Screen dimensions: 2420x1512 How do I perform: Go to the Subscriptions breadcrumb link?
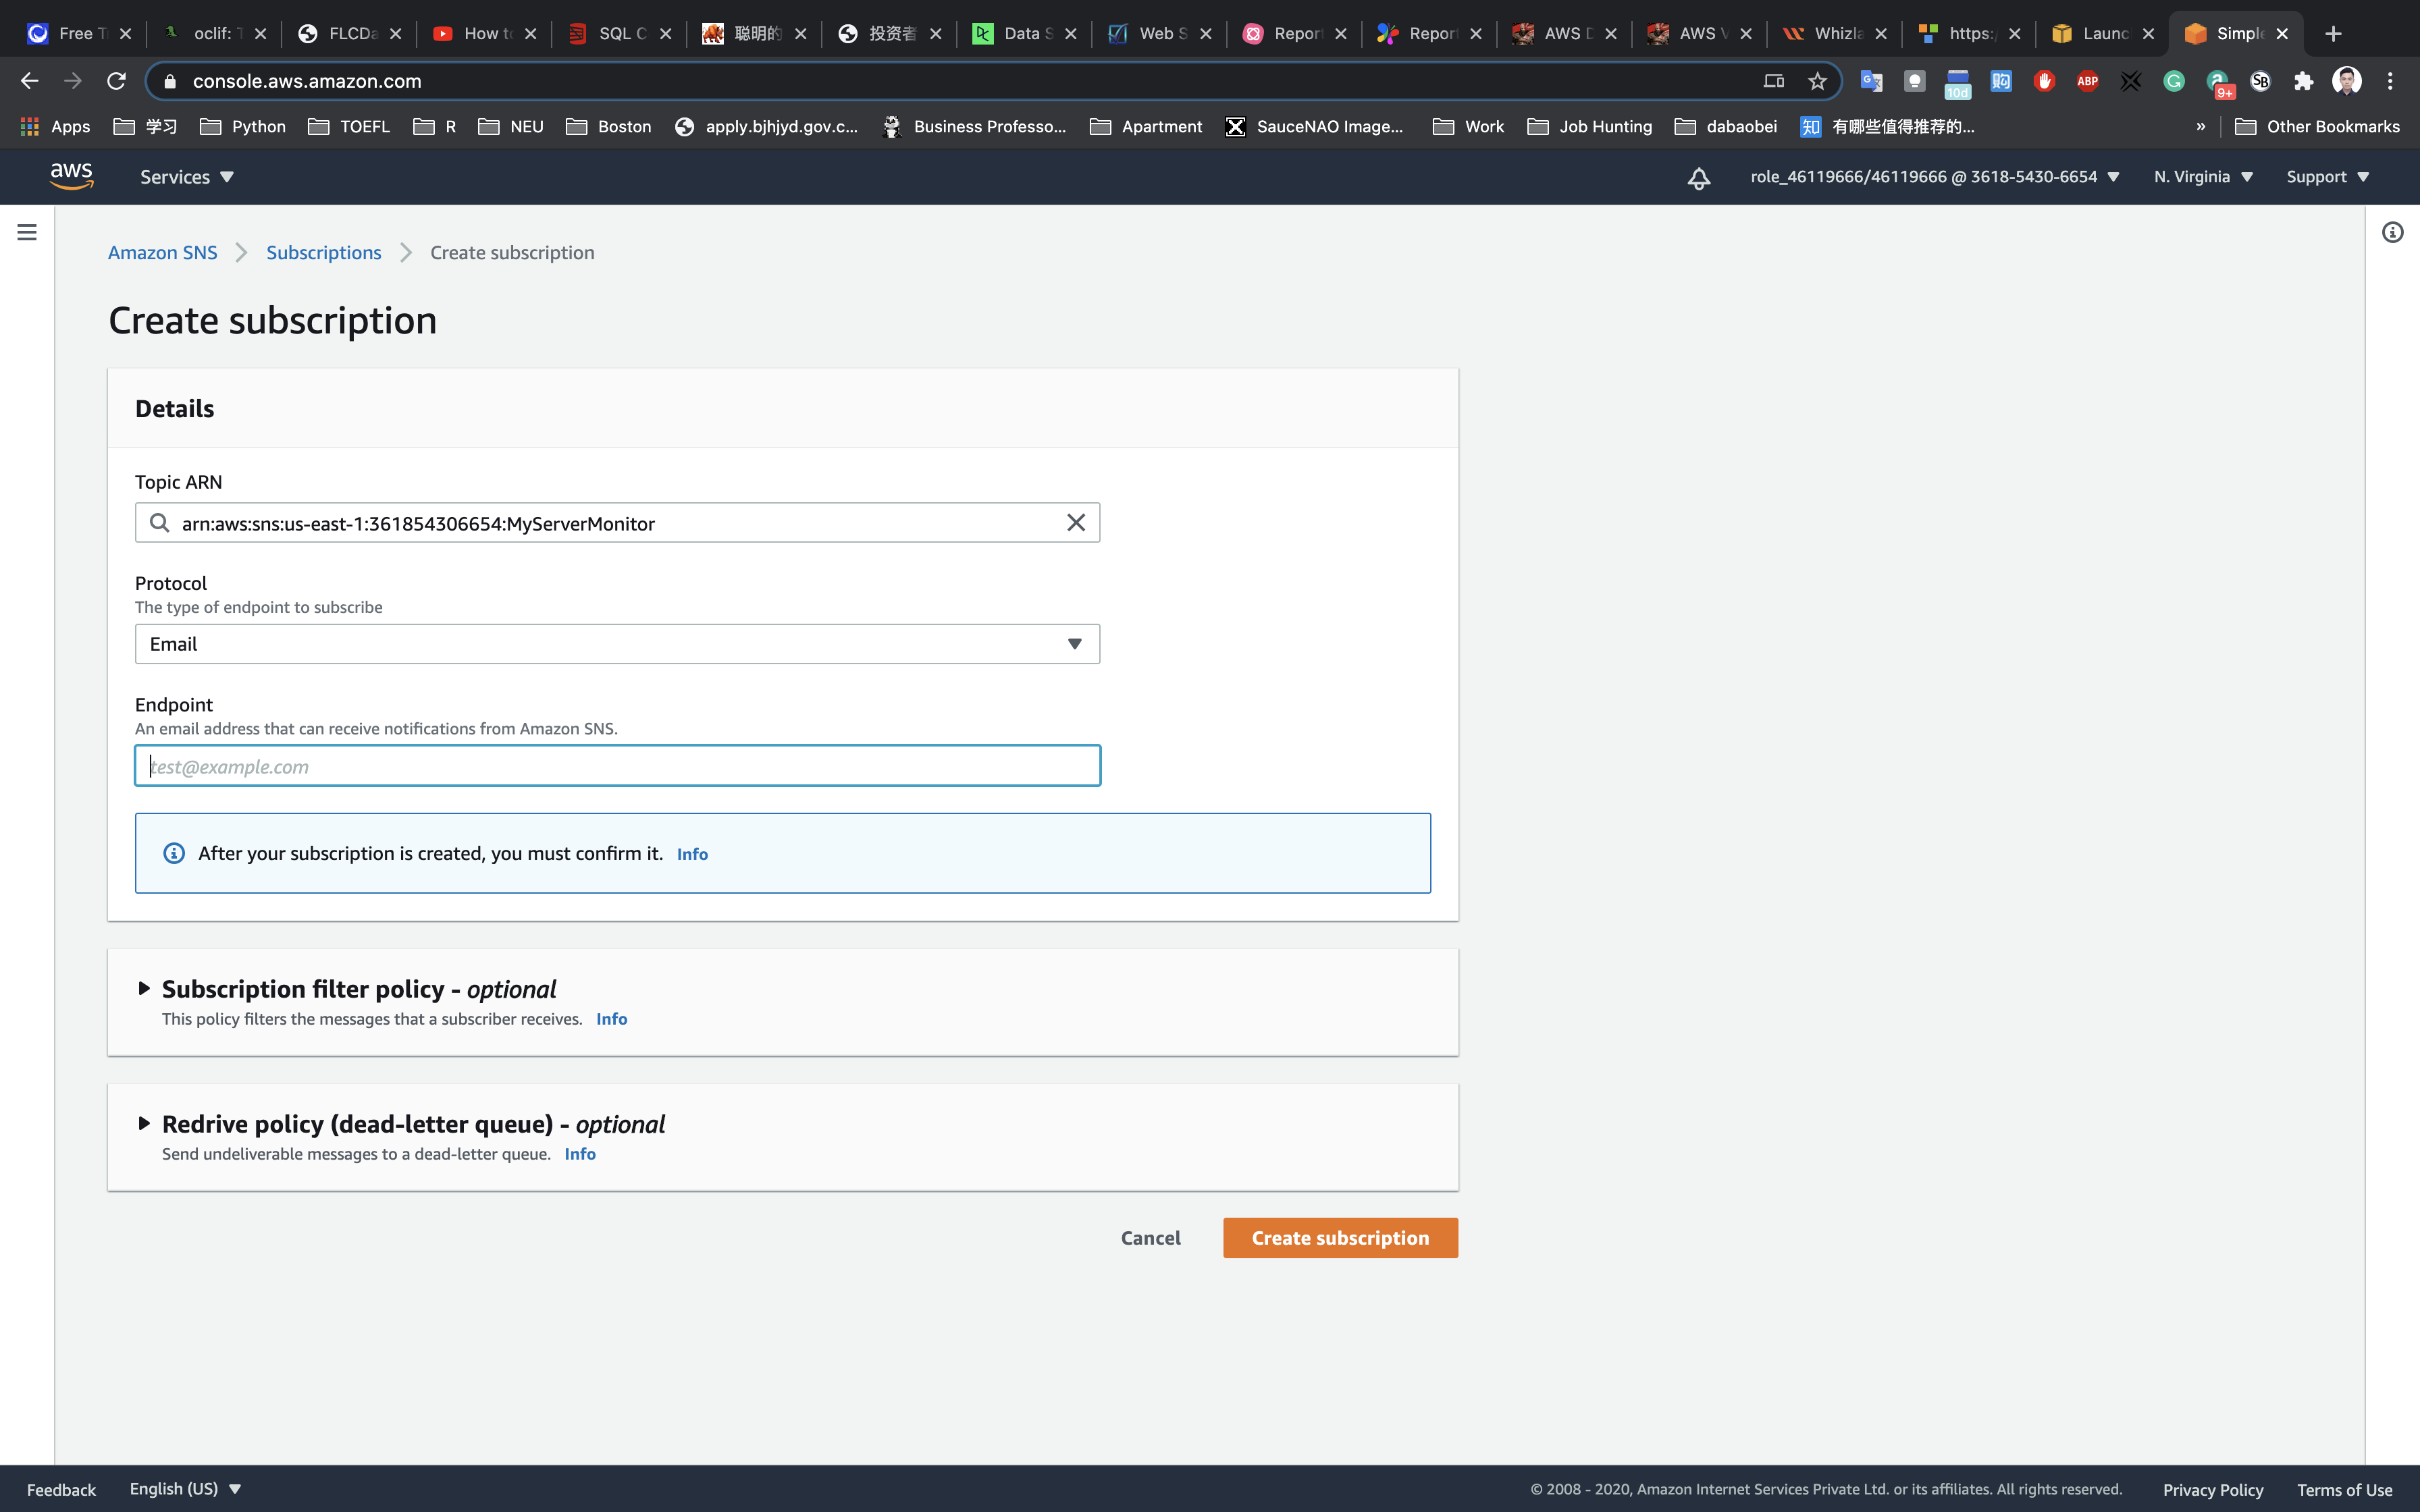(323, 252)
